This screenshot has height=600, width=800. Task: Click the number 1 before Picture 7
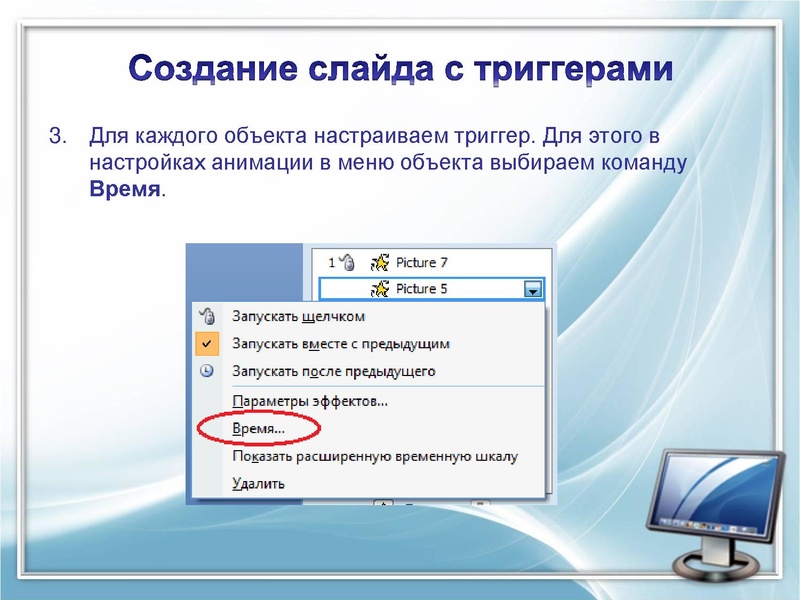pyautogui.click(x=330, y=259)
